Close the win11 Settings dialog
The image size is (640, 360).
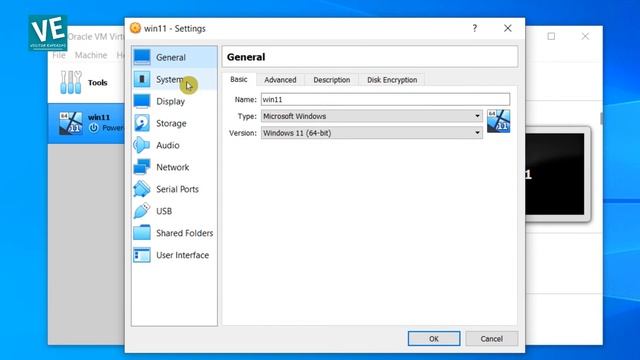coord(507,28)
